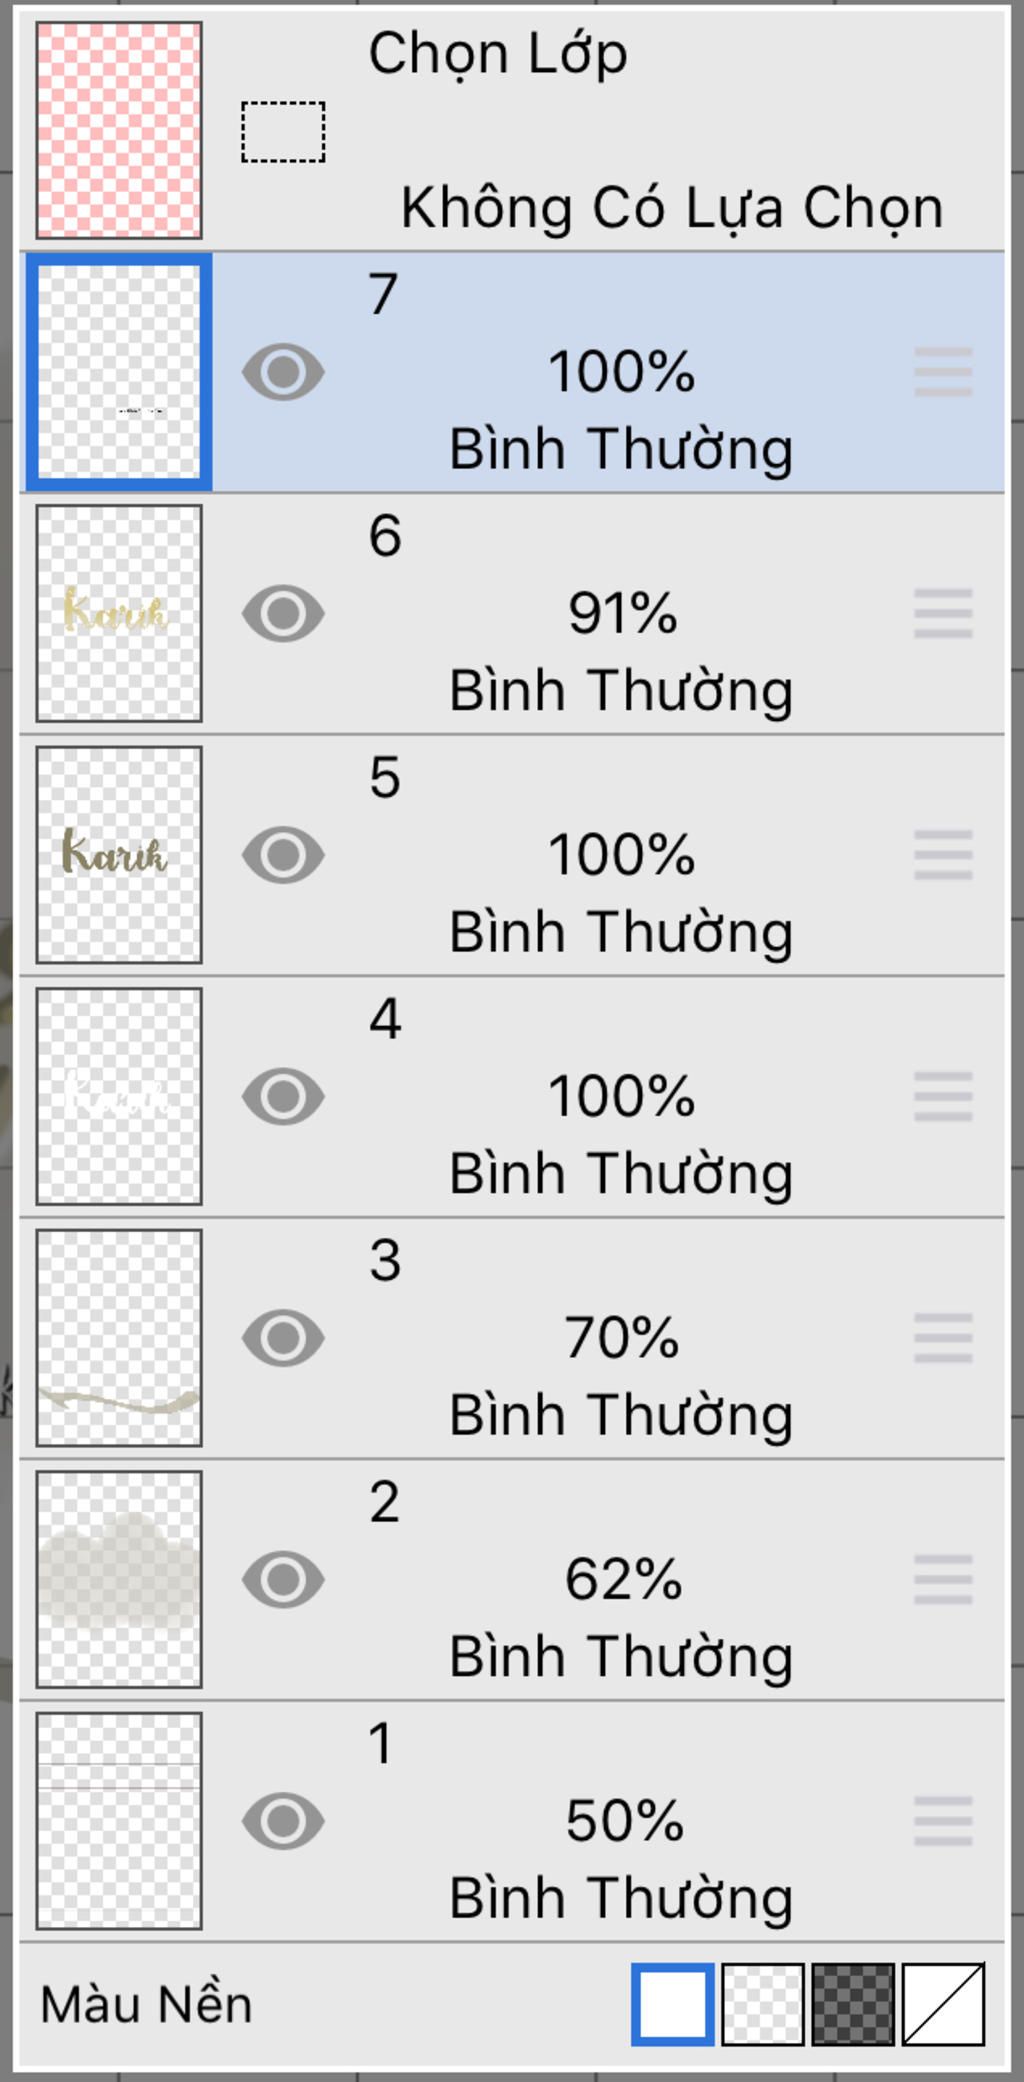Select the diagonal-slash background option
The height and width of the screenshot is (2082, 1024).
(943, 2004)
